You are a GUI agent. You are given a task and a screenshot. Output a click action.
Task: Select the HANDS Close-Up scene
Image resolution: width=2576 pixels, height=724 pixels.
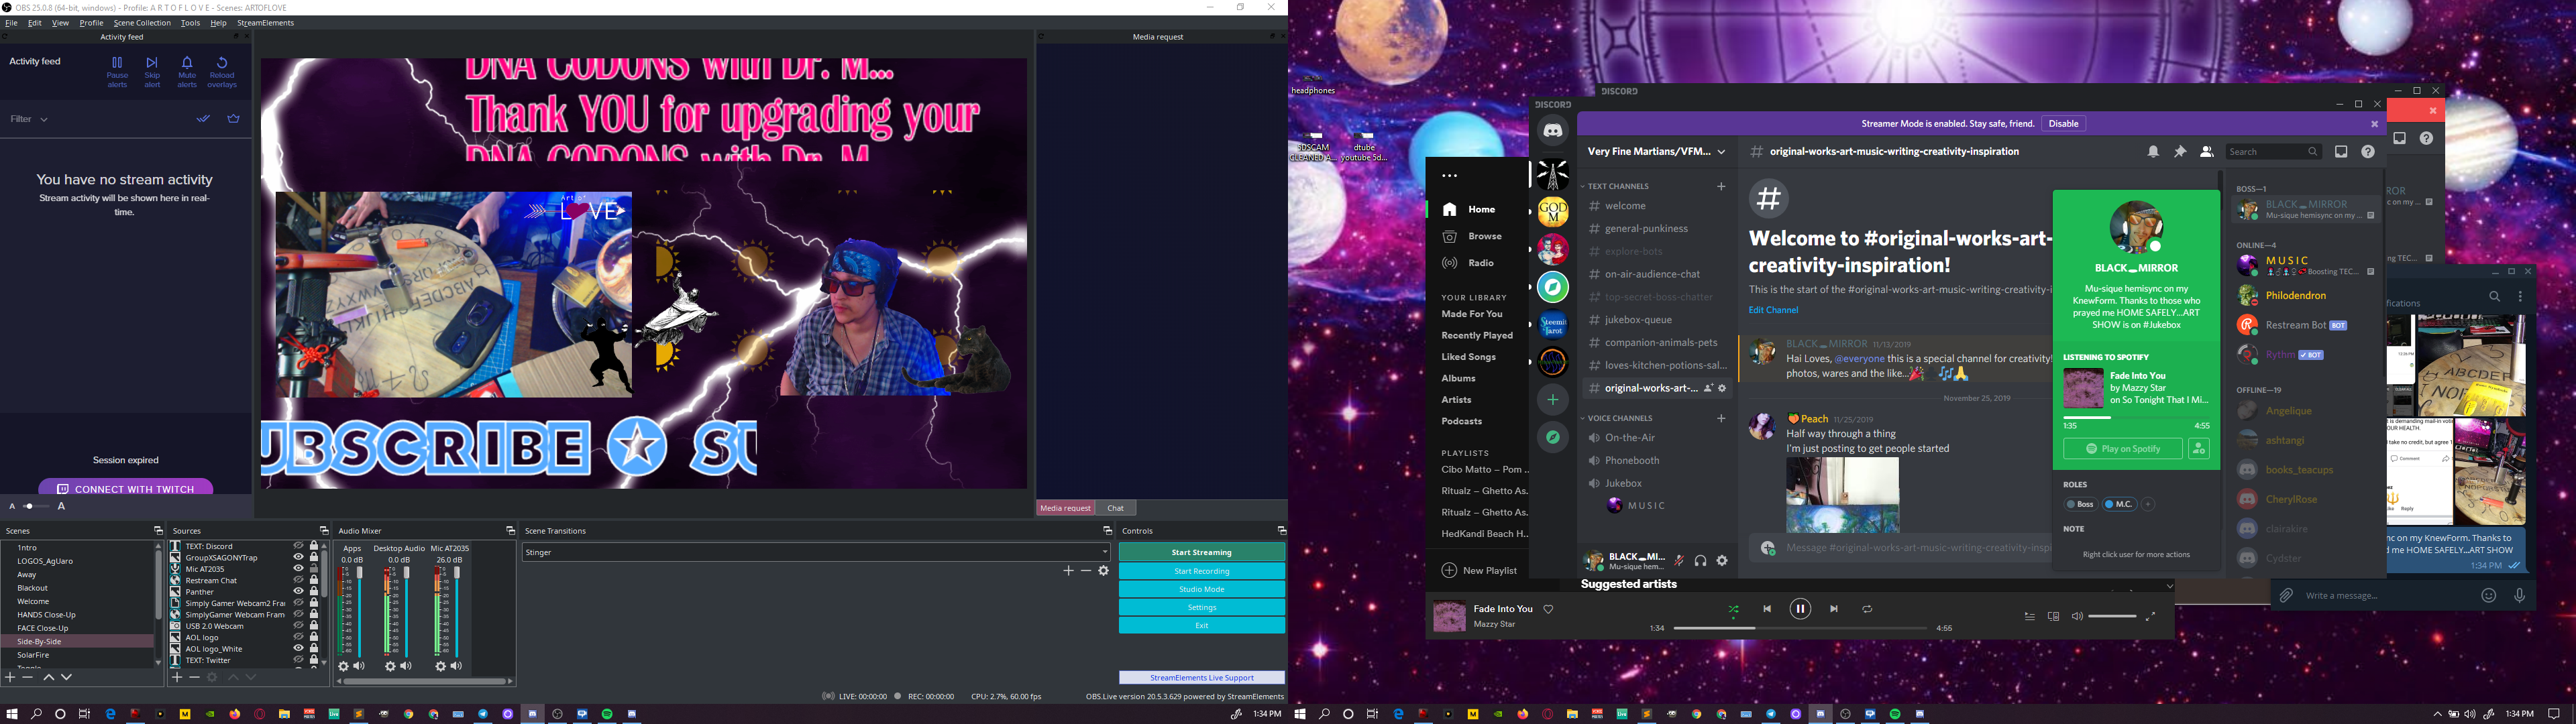[46, 615]
